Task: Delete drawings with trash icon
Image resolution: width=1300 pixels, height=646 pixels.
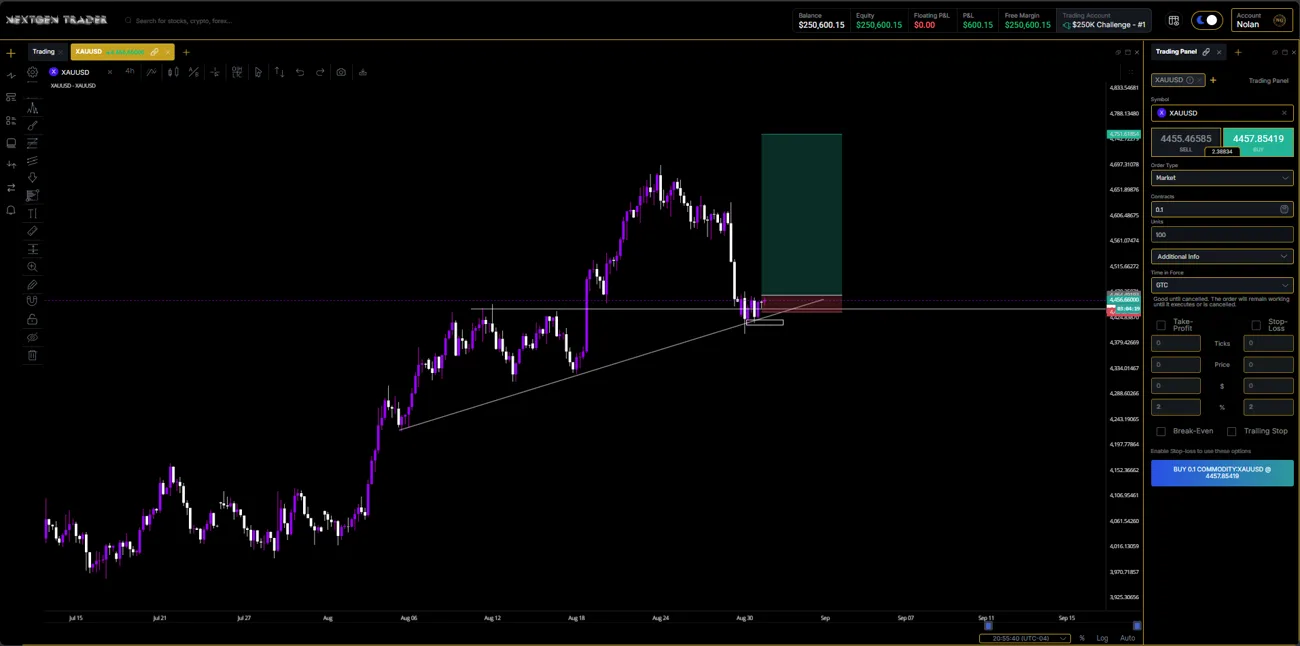Action: [32, 355]
